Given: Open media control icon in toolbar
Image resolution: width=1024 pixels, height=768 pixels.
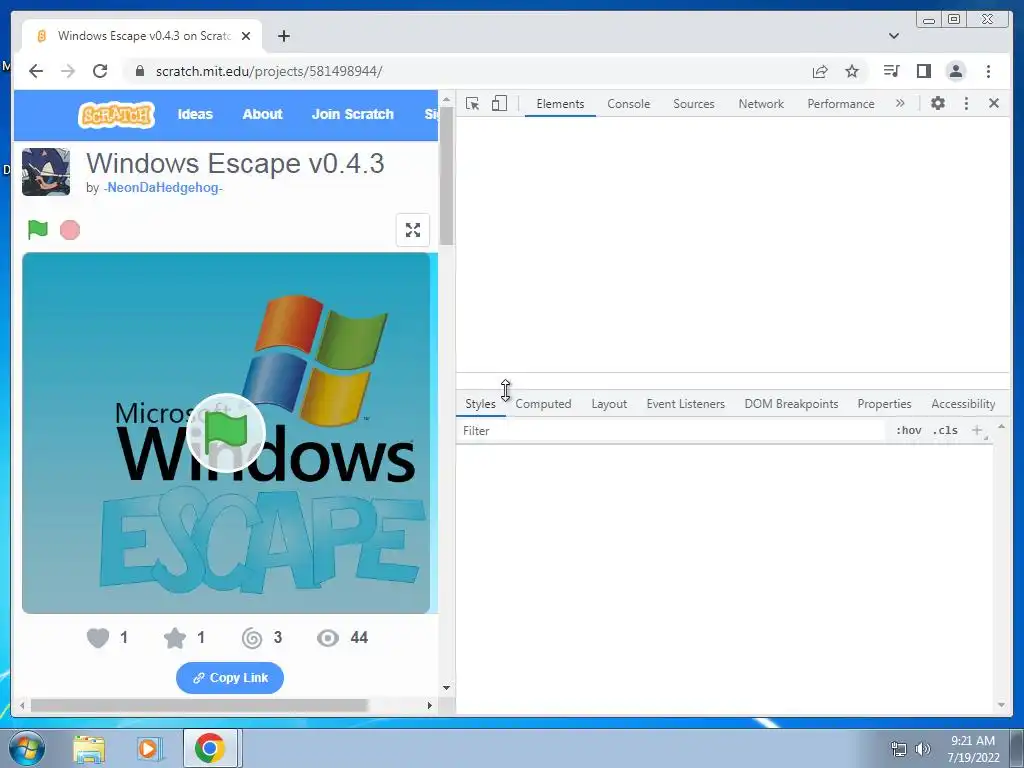Looking at the screenshot, I should 891,71.
